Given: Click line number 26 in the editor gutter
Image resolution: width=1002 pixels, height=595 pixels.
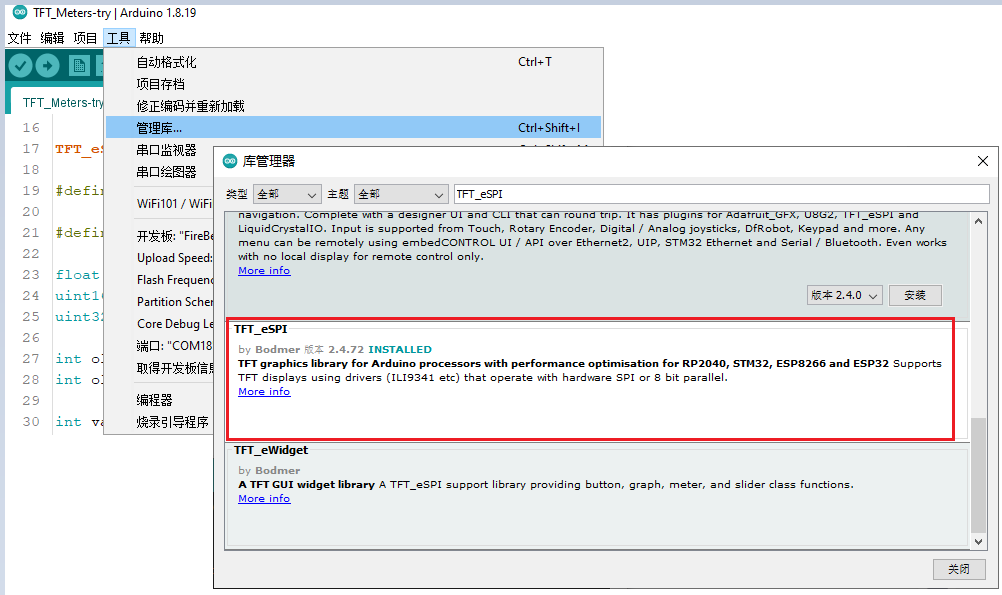Looking at the screenshot, I should [x=31, y=337].
